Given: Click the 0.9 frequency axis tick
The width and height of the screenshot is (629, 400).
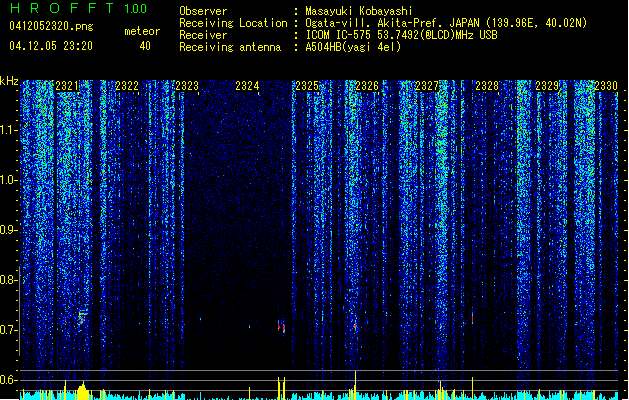Looking at the screenshot, I should [8, 230].
